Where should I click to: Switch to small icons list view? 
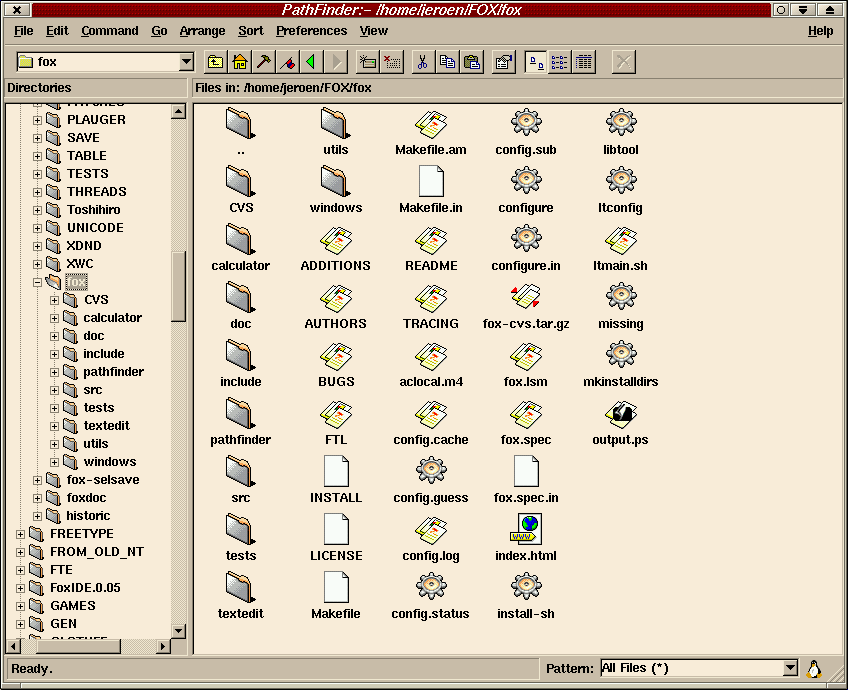[x=559, y=62]
